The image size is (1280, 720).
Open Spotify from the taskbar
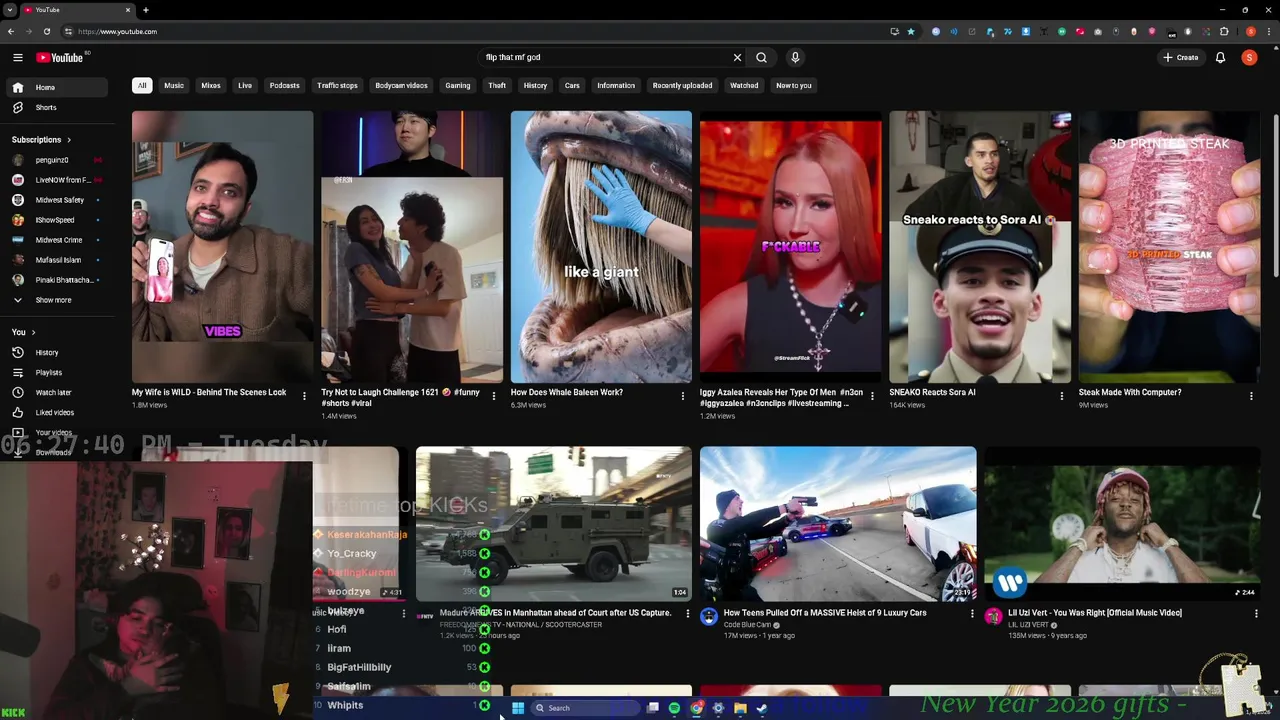674,708
